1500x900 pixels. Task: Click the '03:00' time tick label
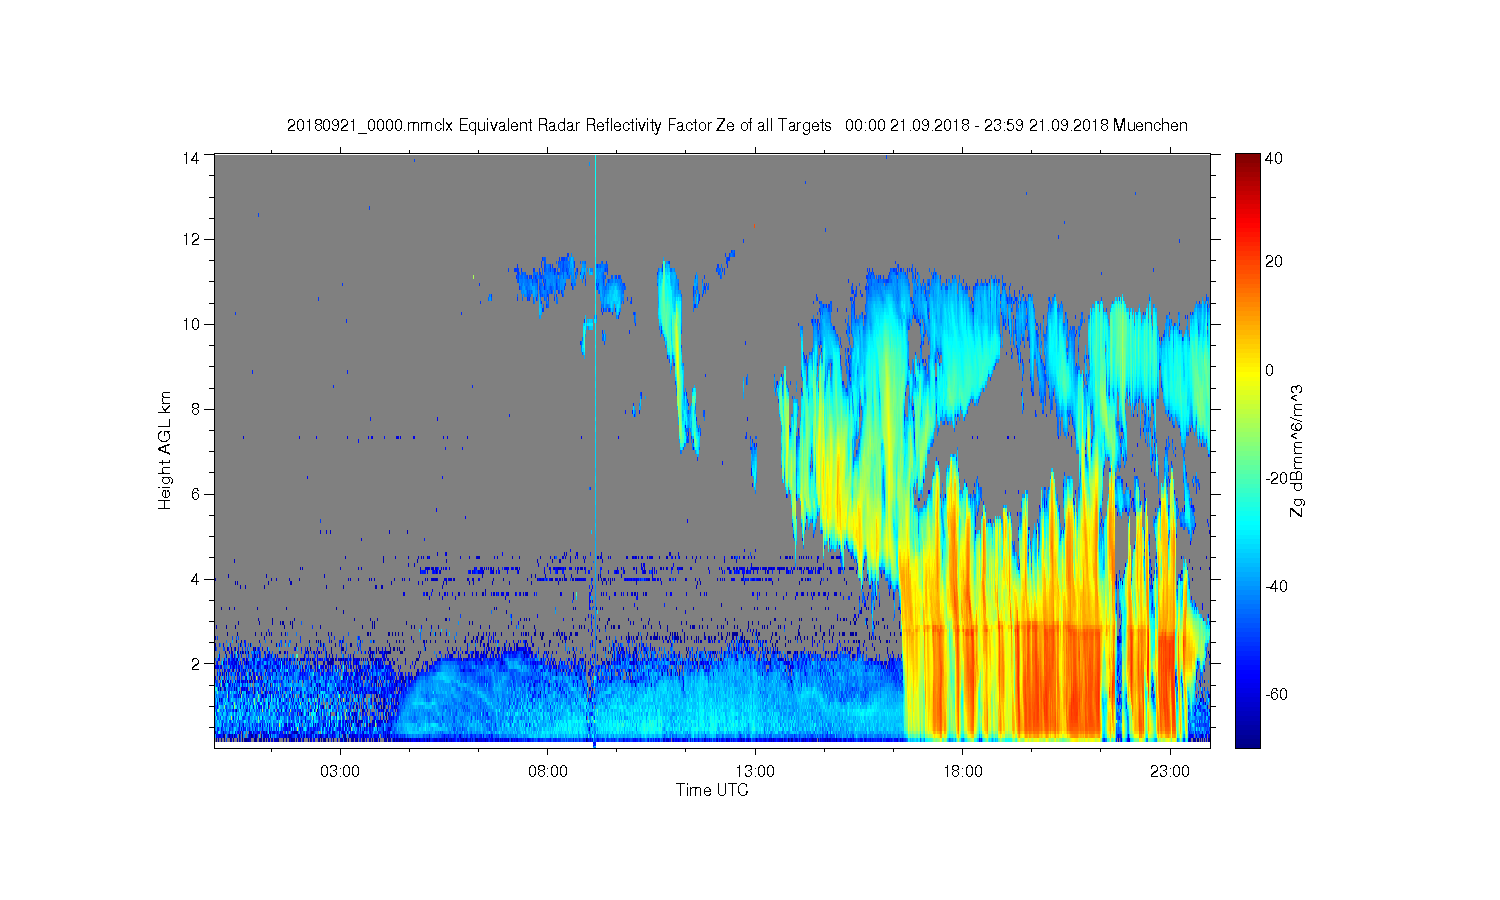(340, 772)
